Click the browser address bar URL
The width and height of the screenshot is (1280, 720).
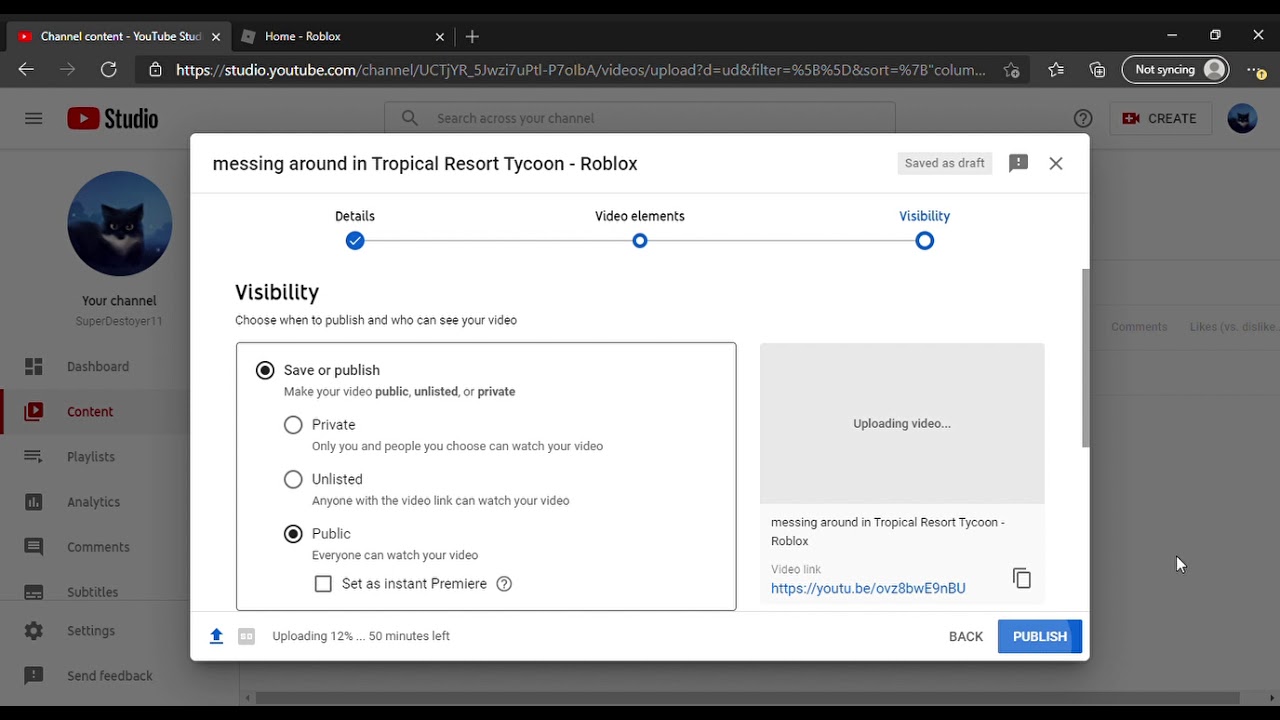[581, 70]
